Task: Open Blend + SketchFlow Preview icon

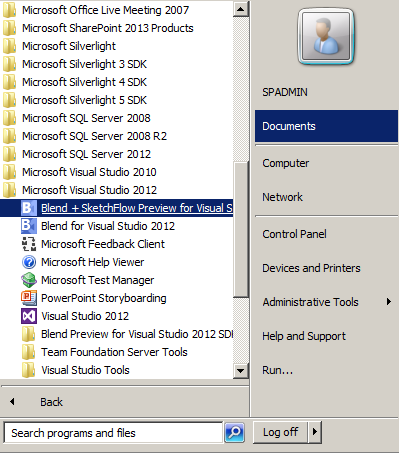Action: point(28,208)
